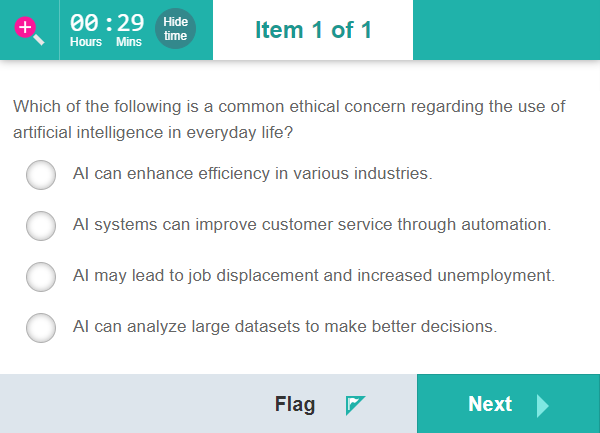
Task: Click the timer hours digits '00'
Action: [x=84, y=23]
